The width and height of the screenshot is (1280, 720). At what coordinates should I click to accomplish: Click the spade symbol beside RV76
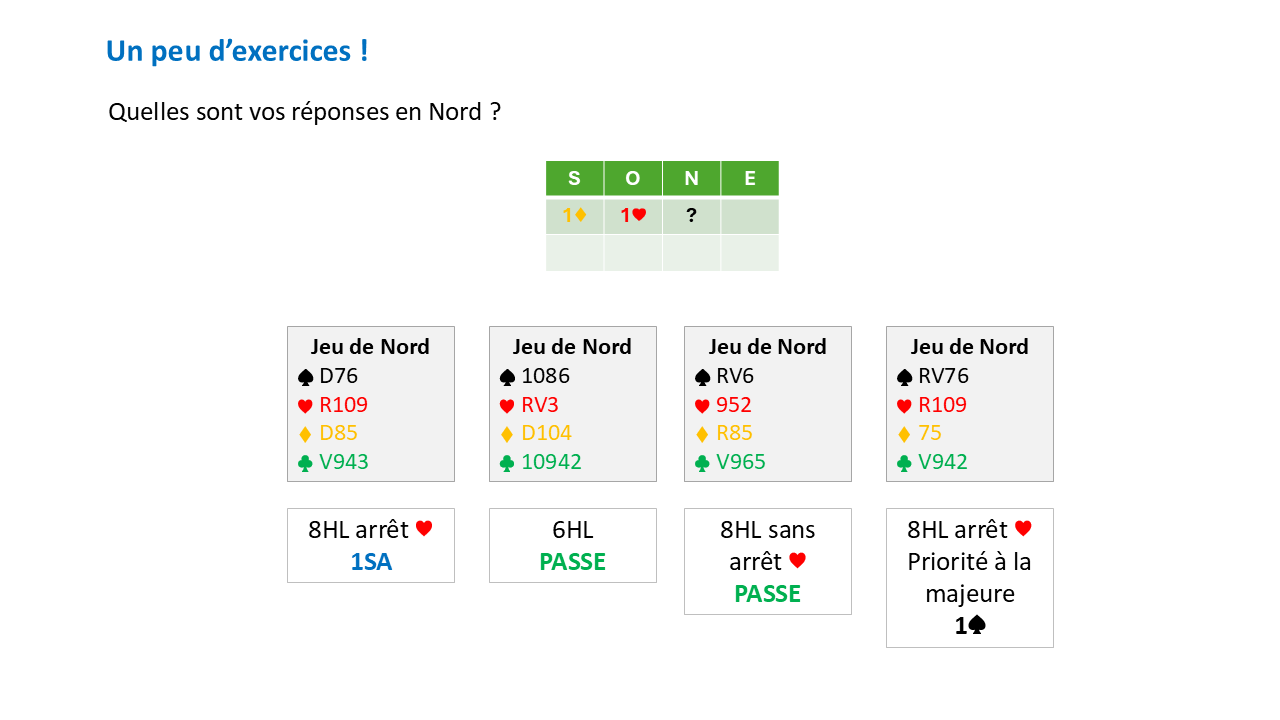point(905,377)
